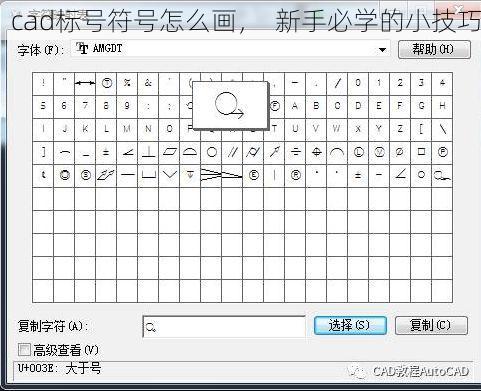Select the character cell '9'
Screen dimensions: 481x391
click(127, 106)
